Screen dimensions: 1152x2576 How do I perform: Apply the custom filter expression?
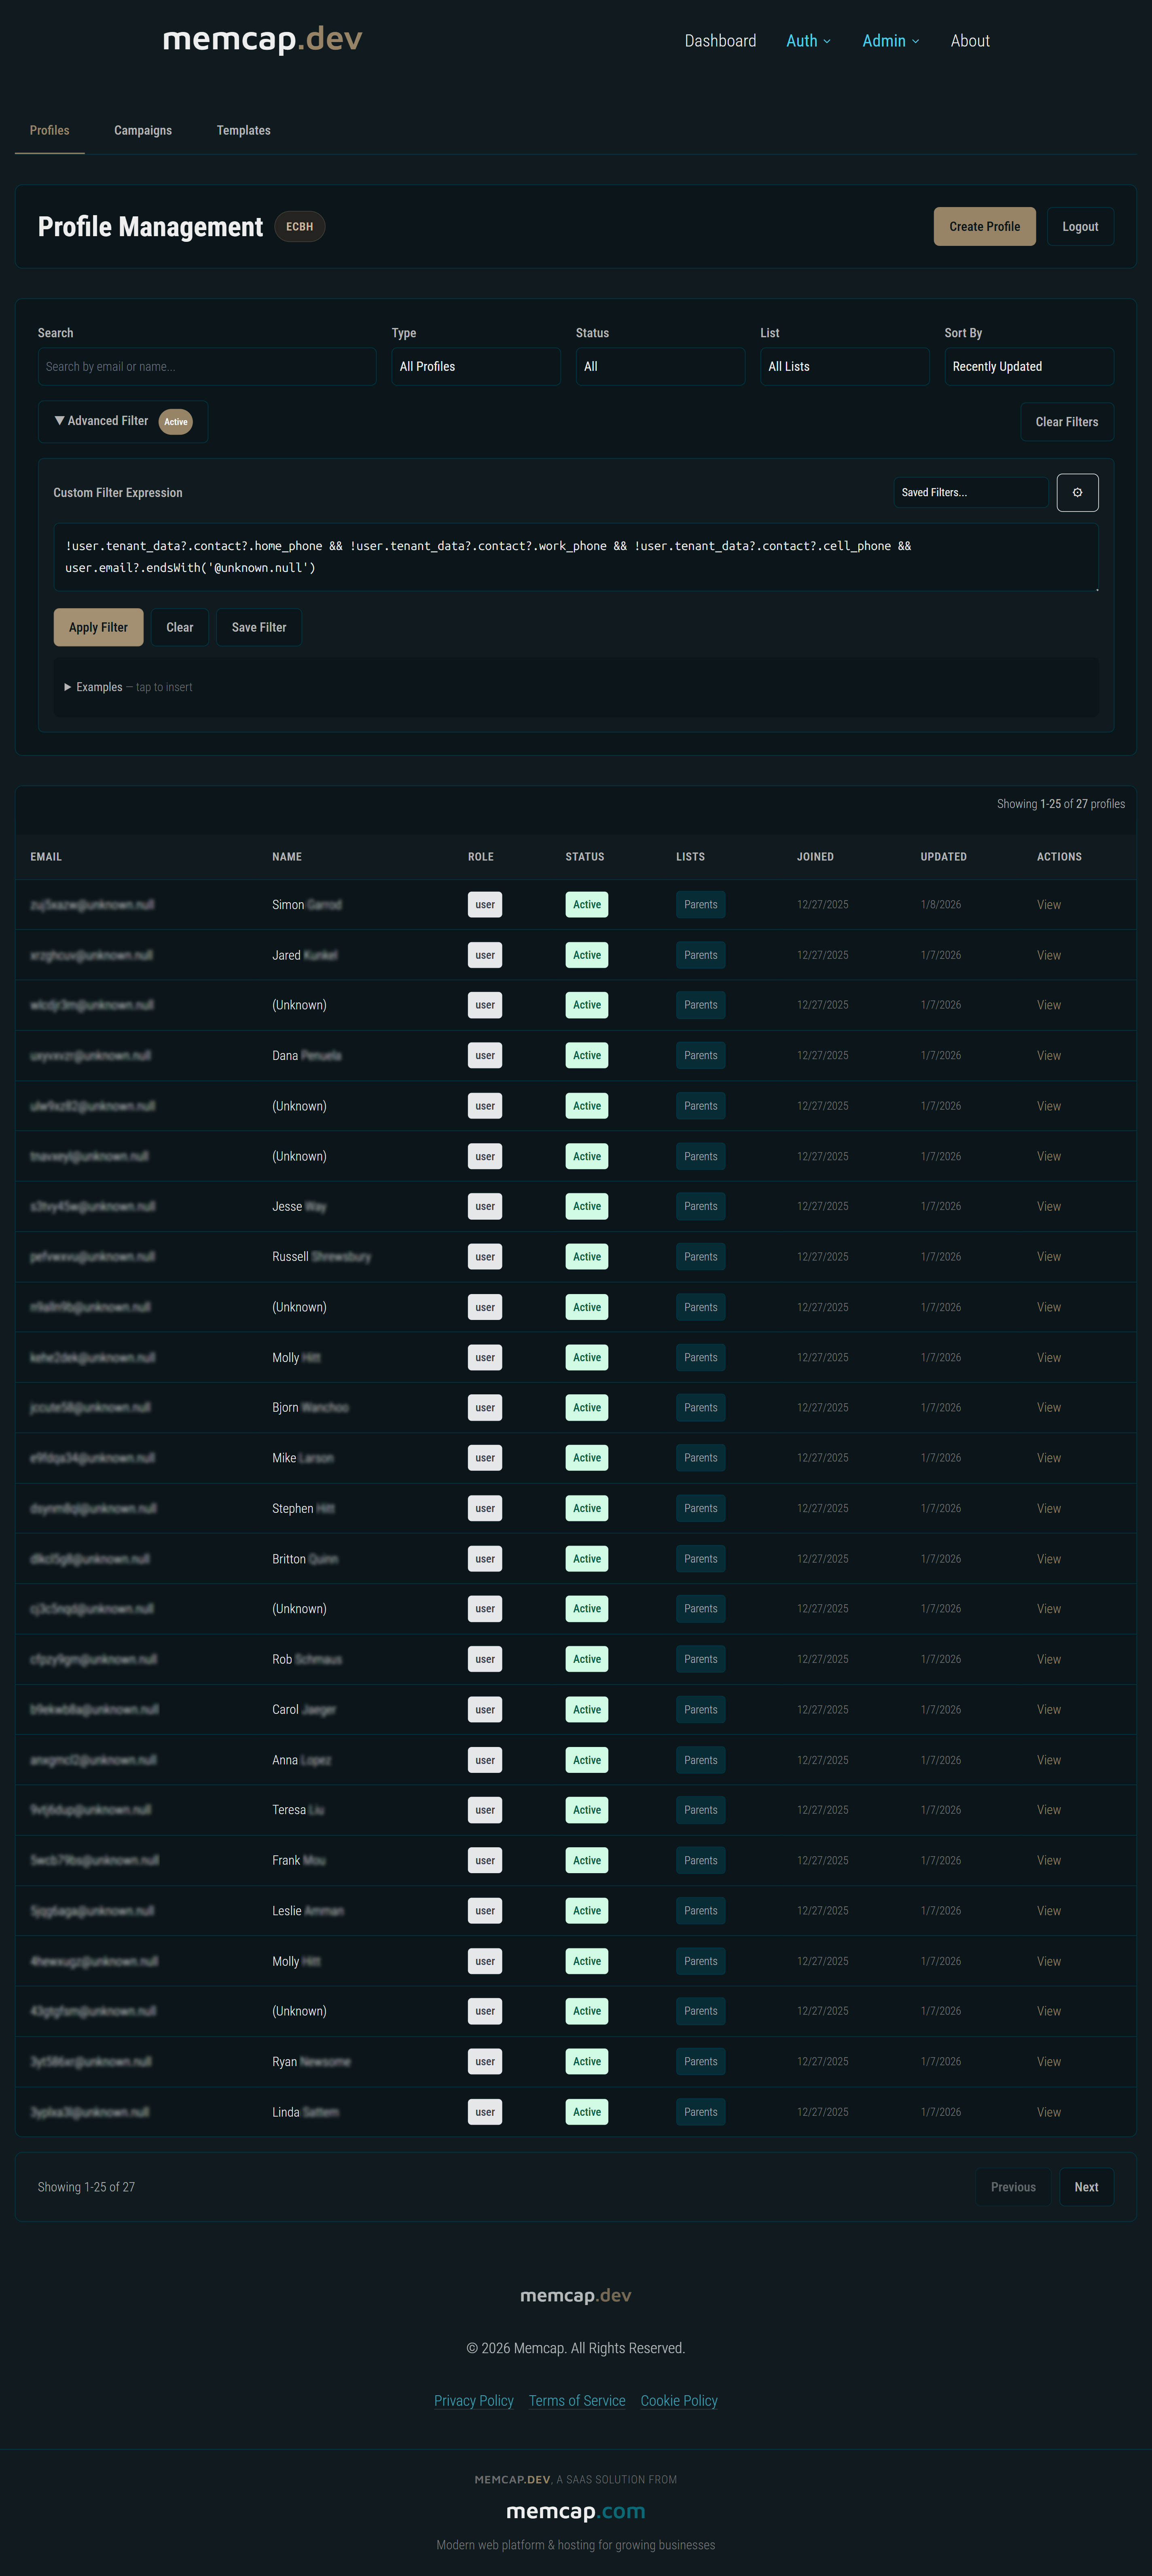click(x=97, y=627)
